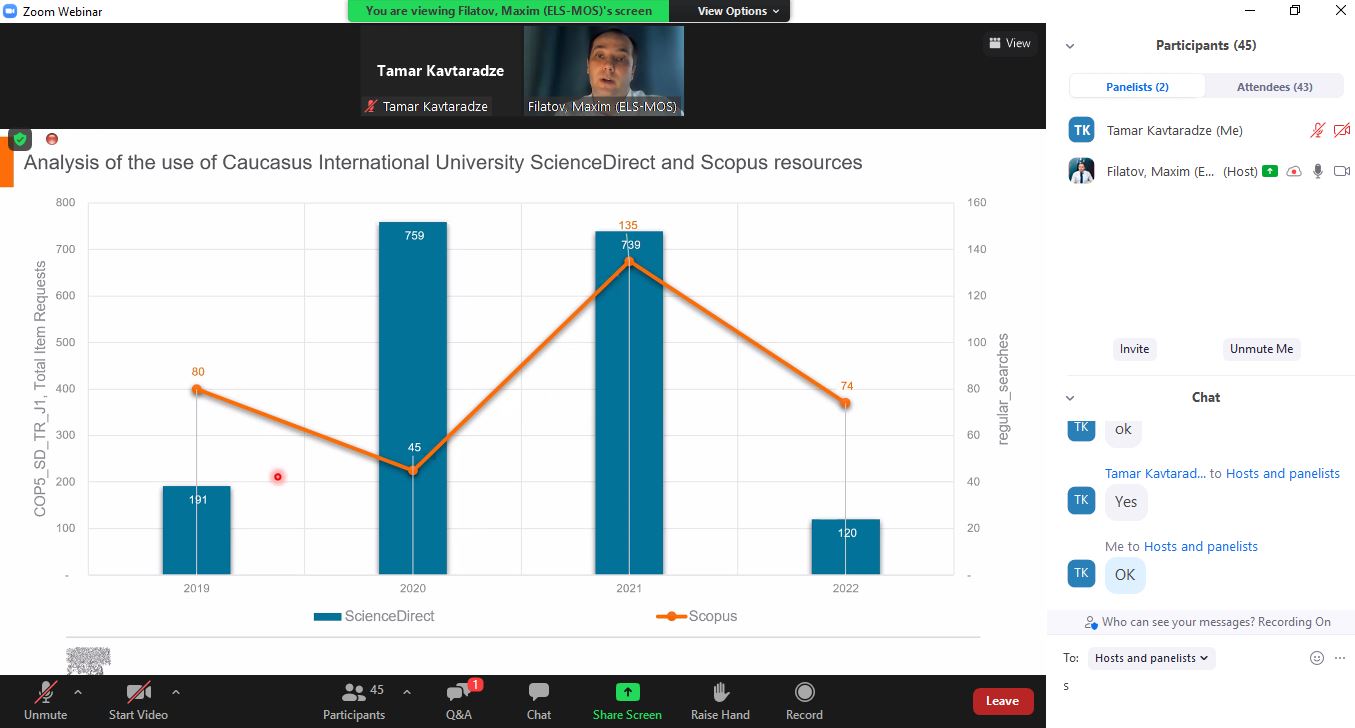Click the green Share Screen icon

(x=627, y=691)
